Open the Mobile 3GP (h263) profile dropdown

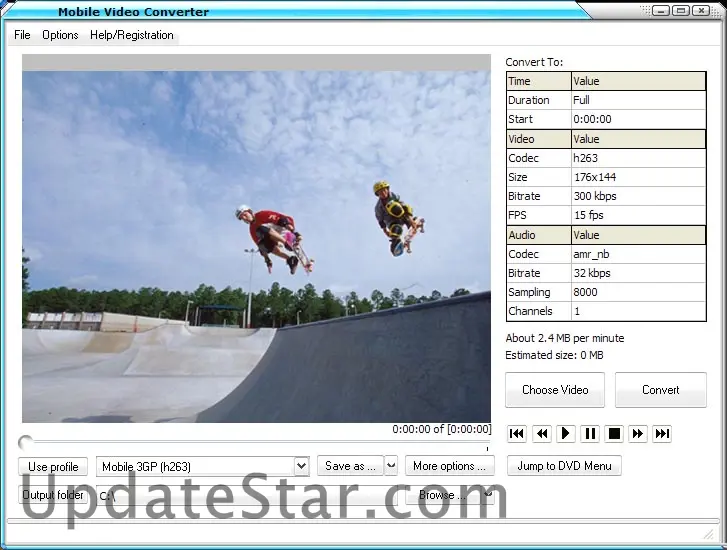coord(301,466)
